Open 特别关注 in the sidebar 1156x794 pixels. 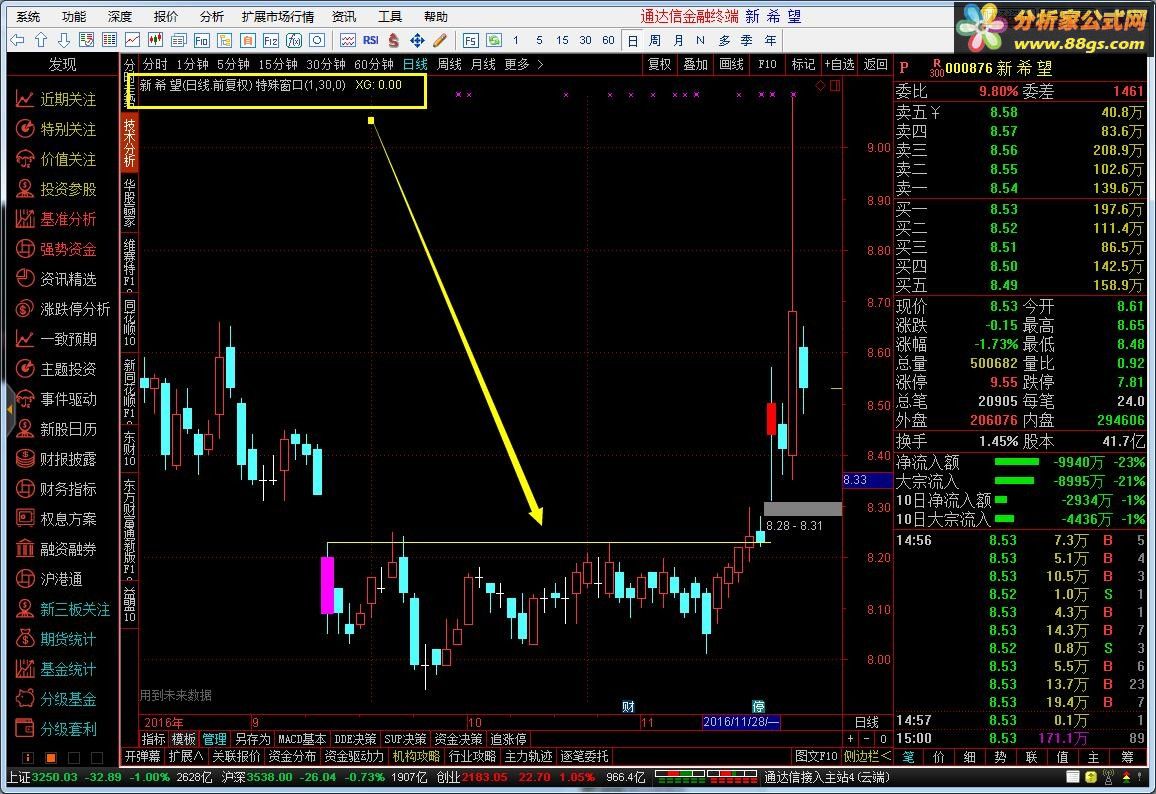58,129
